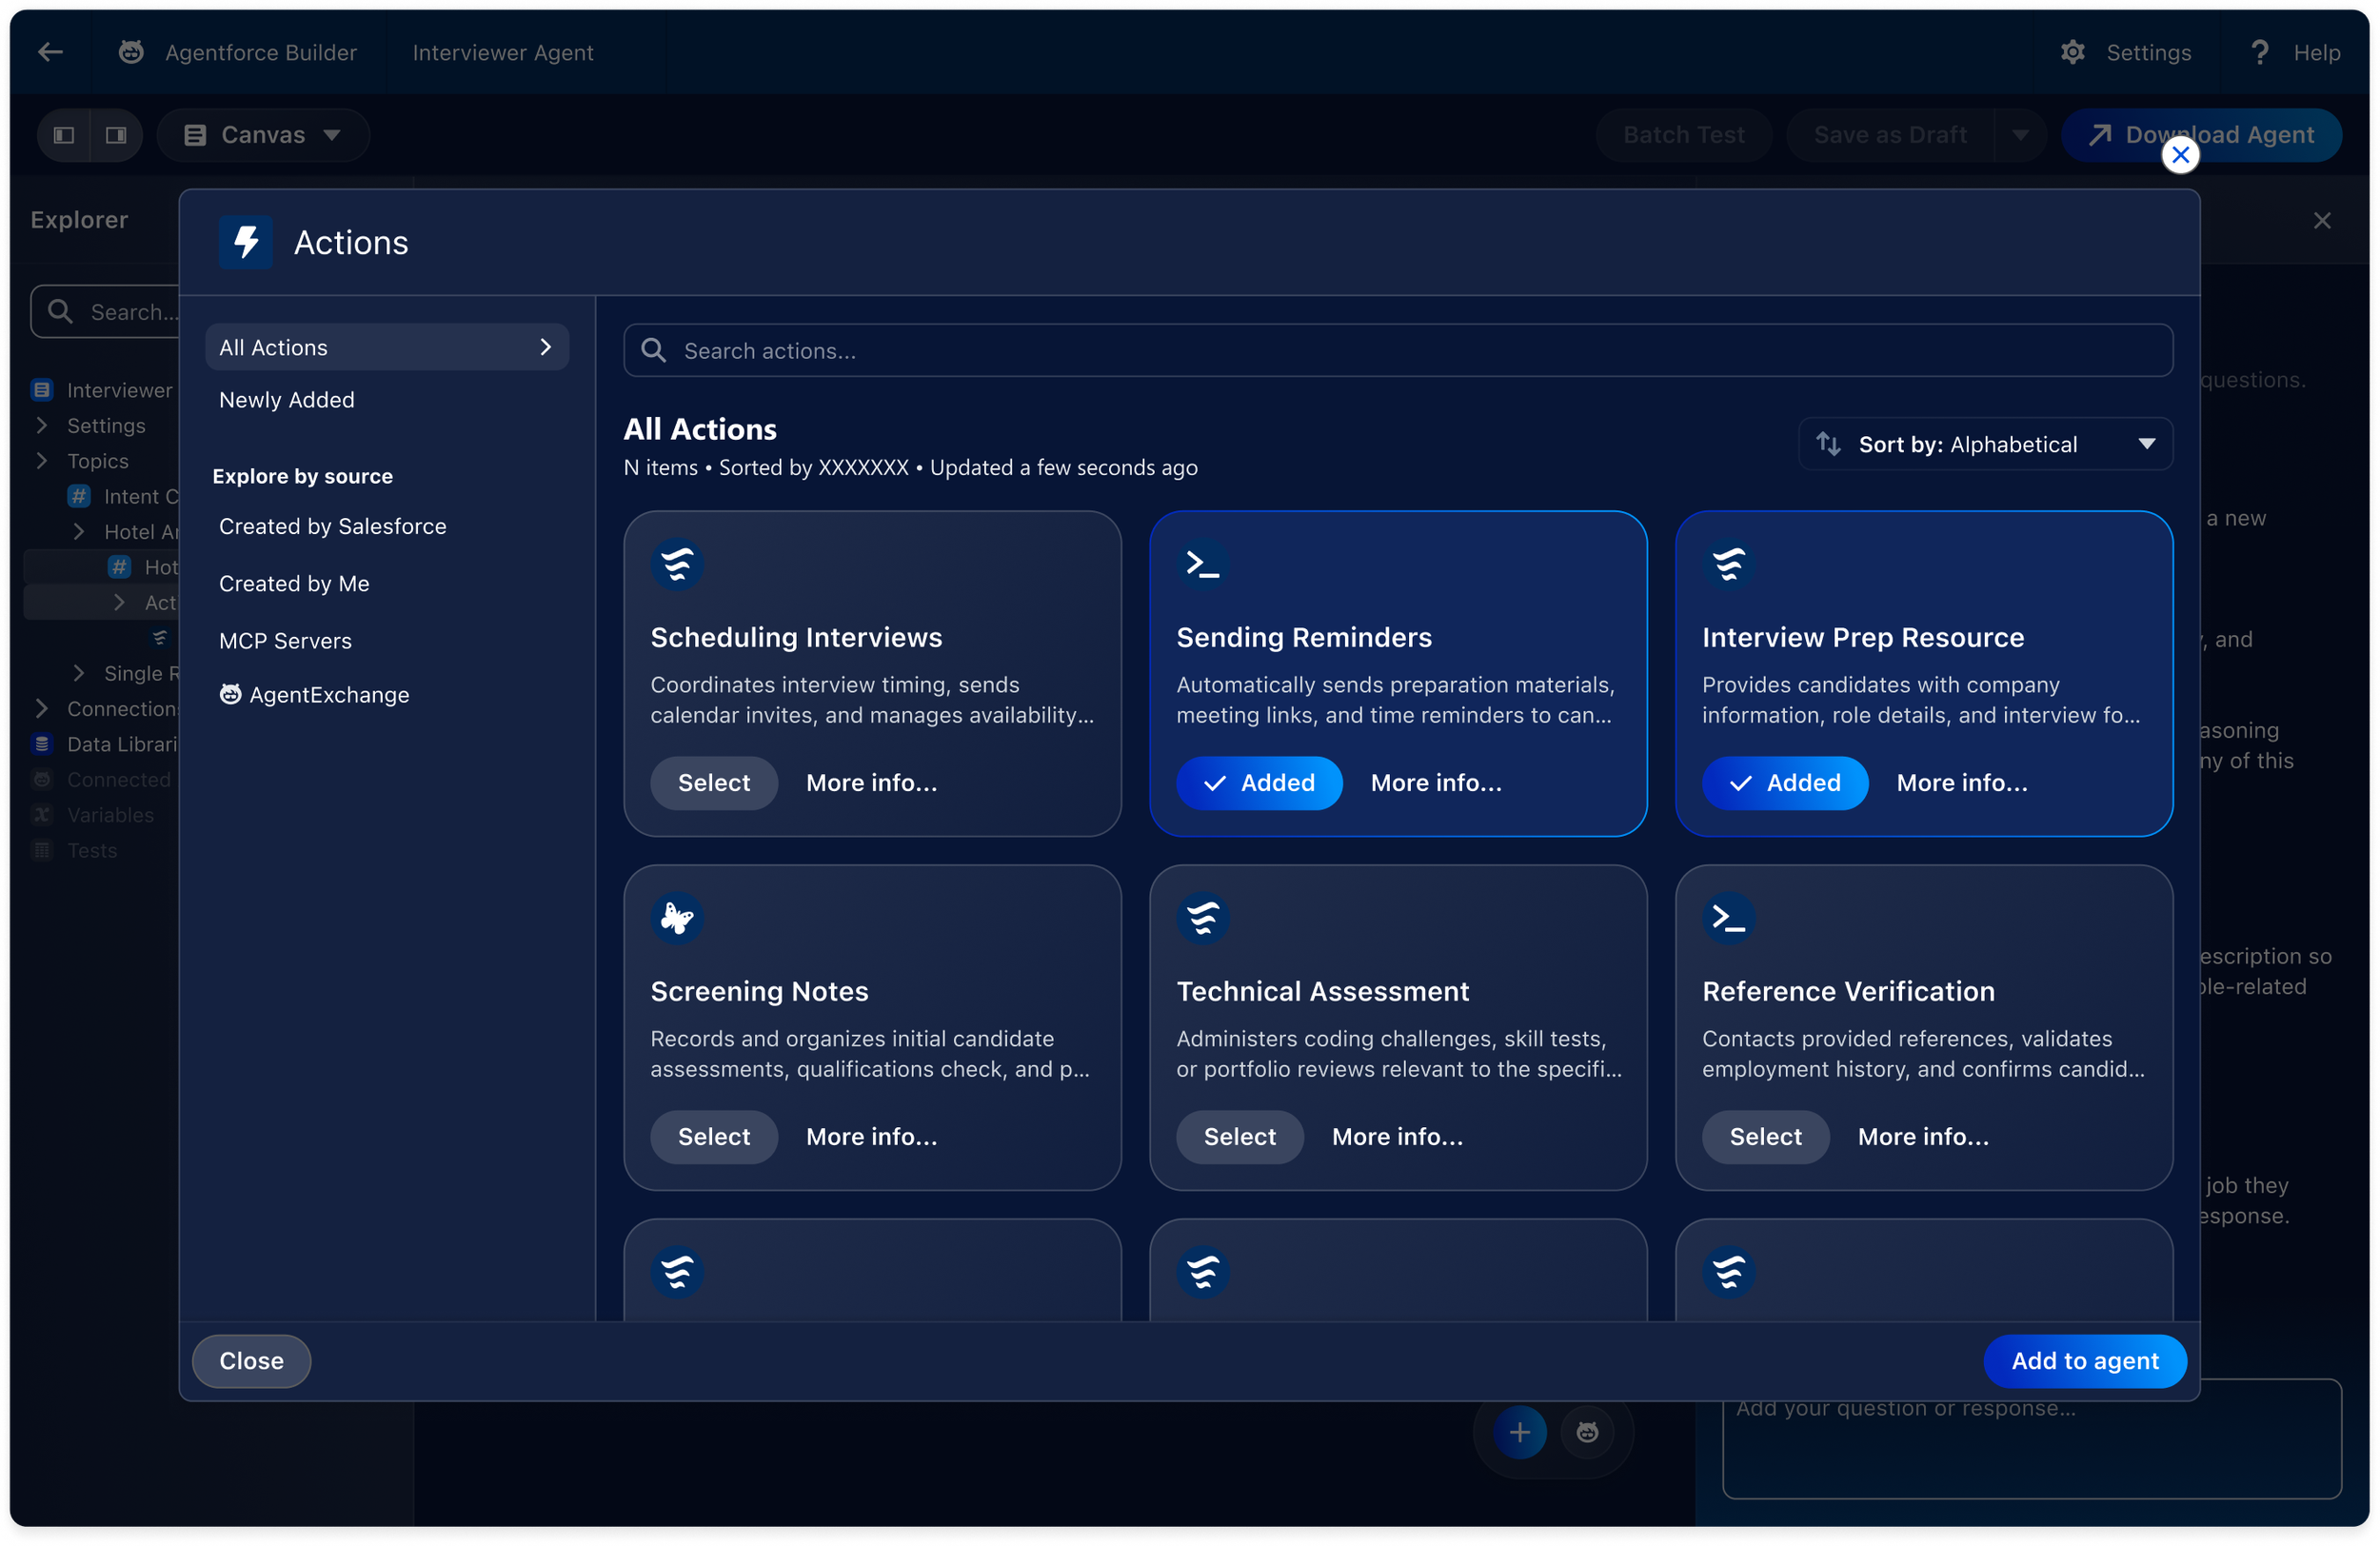Open More info for Reference Verification
The image size is (2380, 1546).
tap(1923, 1136)
